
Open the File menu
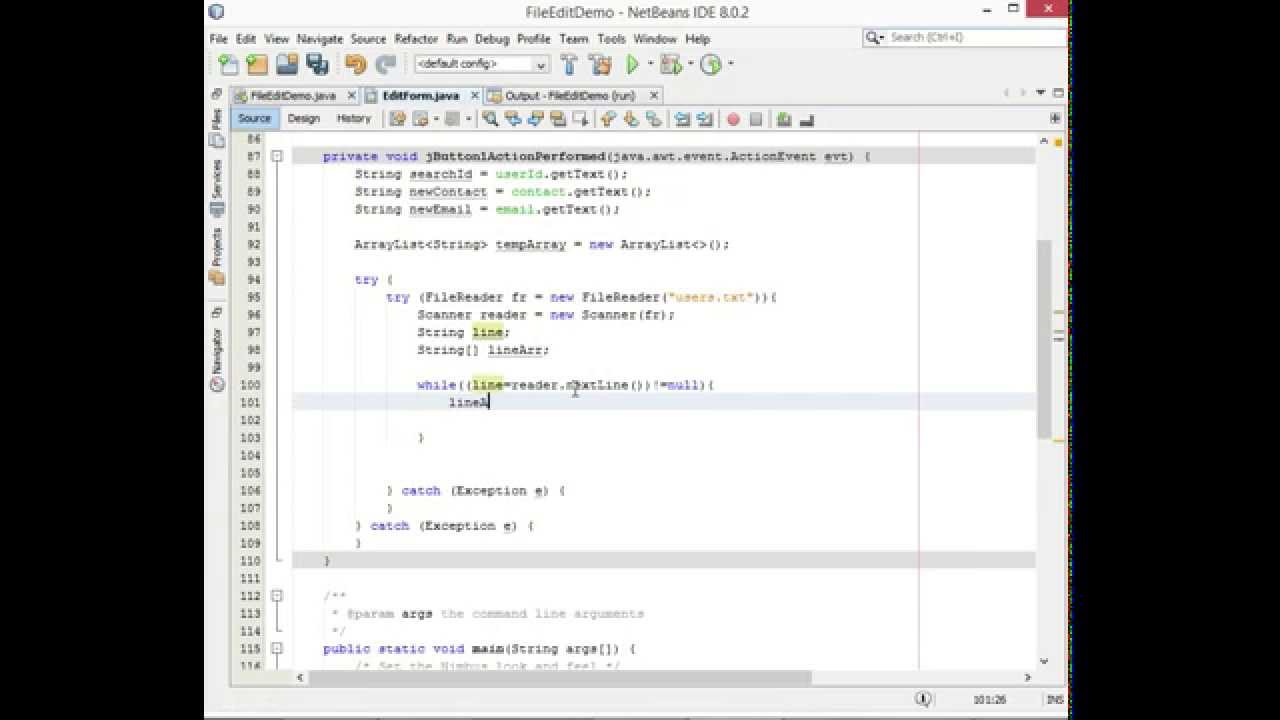click(x=218, y=39)
